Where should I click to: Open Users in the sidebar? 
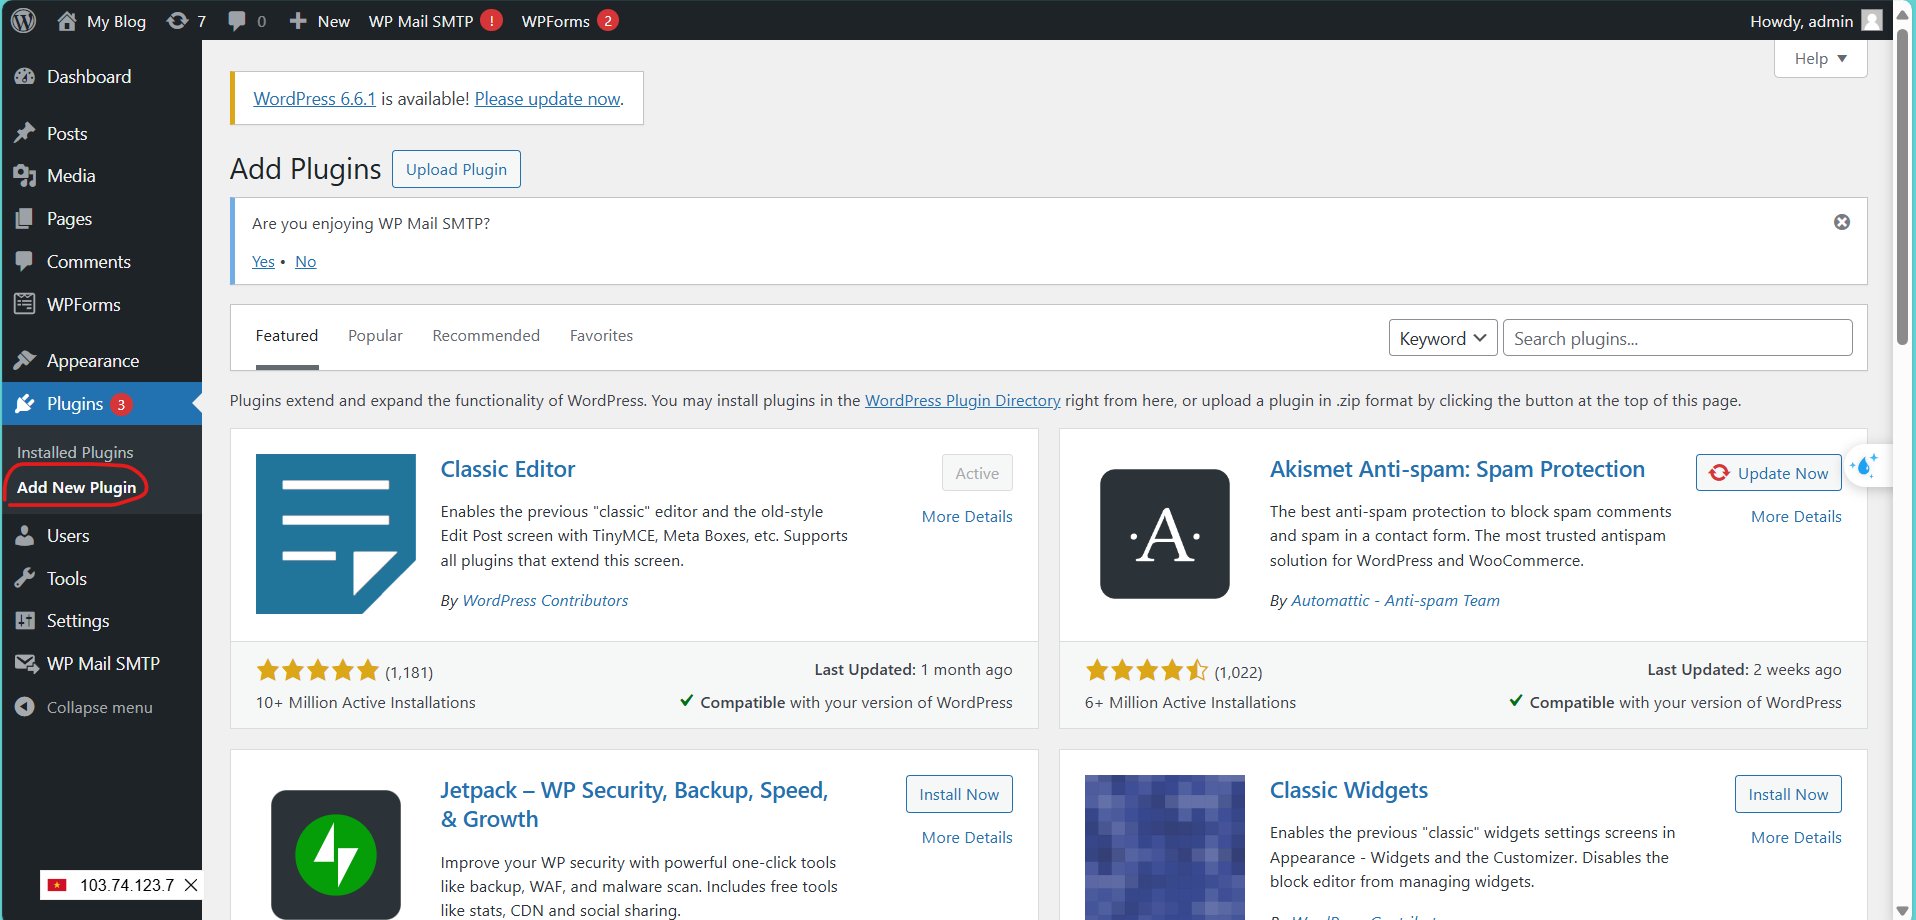point(101,536)
